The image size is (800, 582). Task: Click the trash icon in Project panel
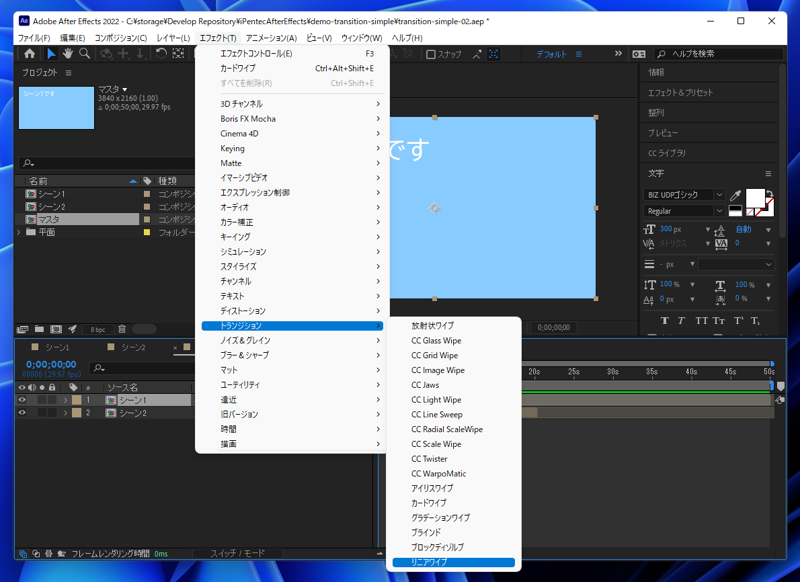click(122, 329)
